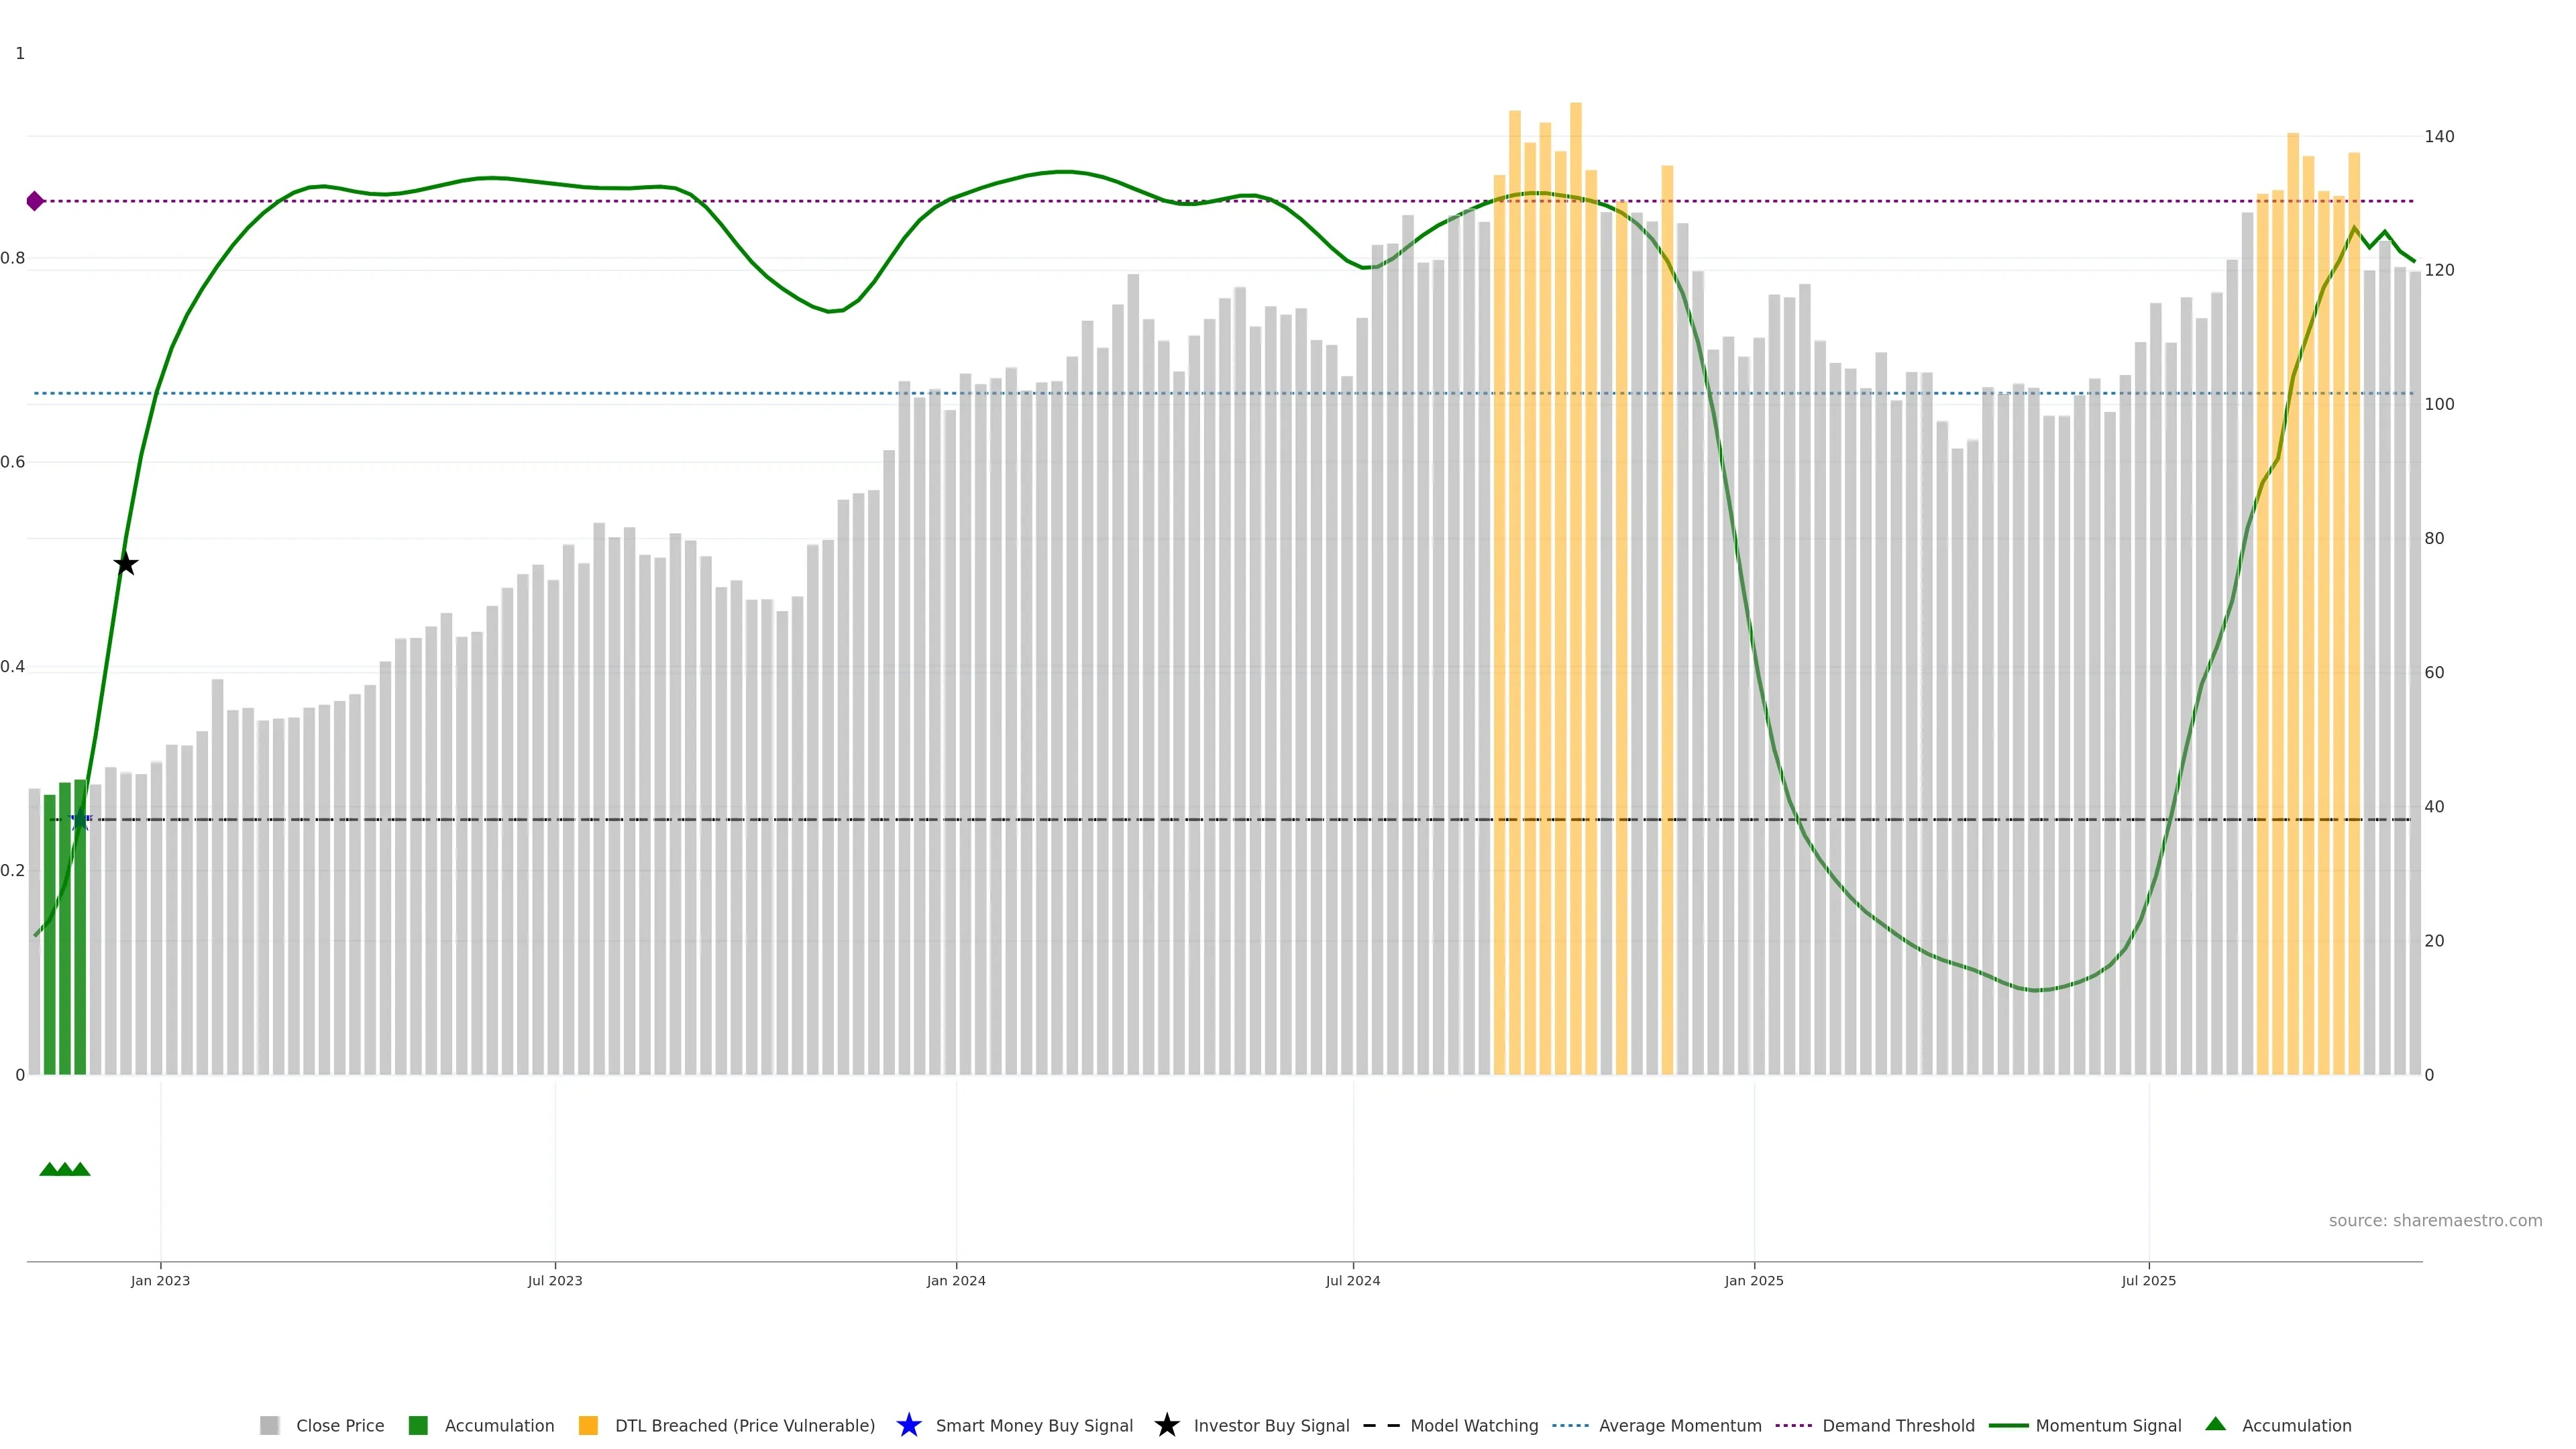Click the purple diamond Demand Threshold marker
Screen dimensions: 2576x1449
pyautogui.click(x=35, y=201)
